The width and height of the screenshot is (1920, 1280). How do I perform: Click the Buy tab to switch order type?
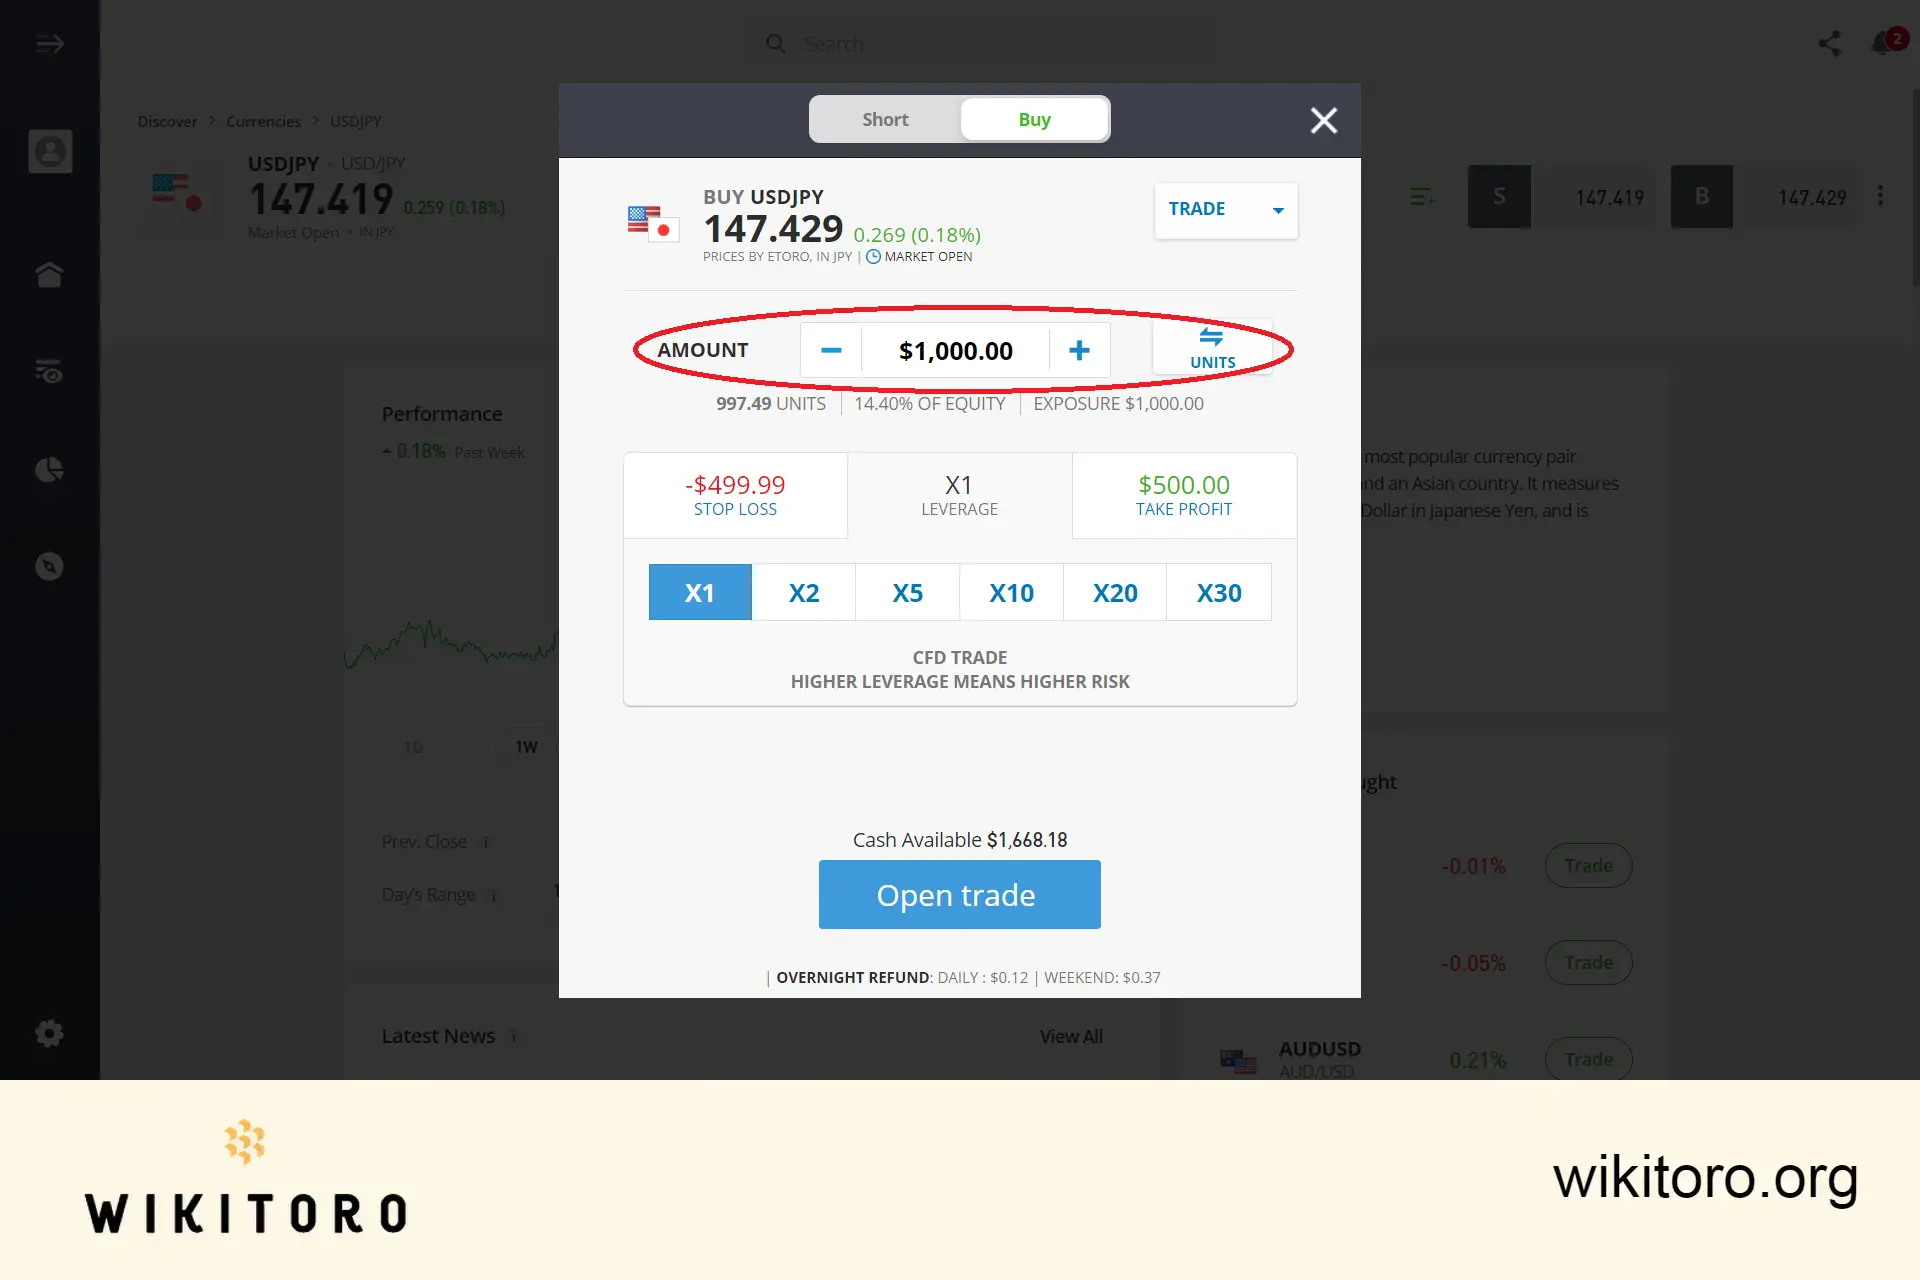click(1033, 119)
